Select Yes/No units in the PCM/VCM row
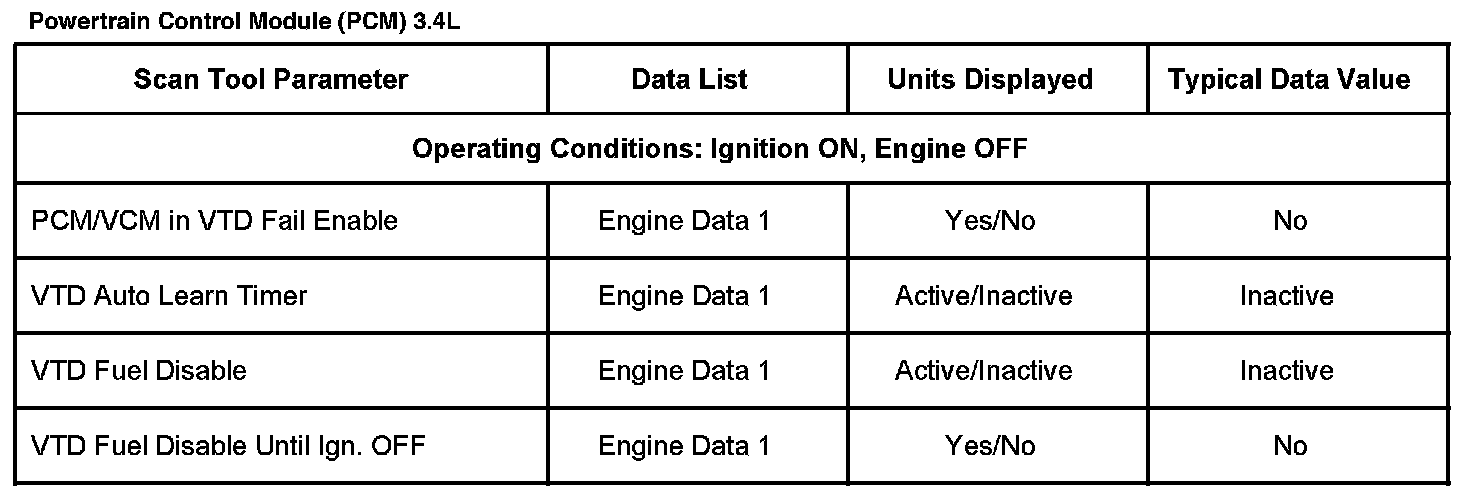The height and width of the screenshot is (498, 1472). pyautogui.click(x=990, y=221)
